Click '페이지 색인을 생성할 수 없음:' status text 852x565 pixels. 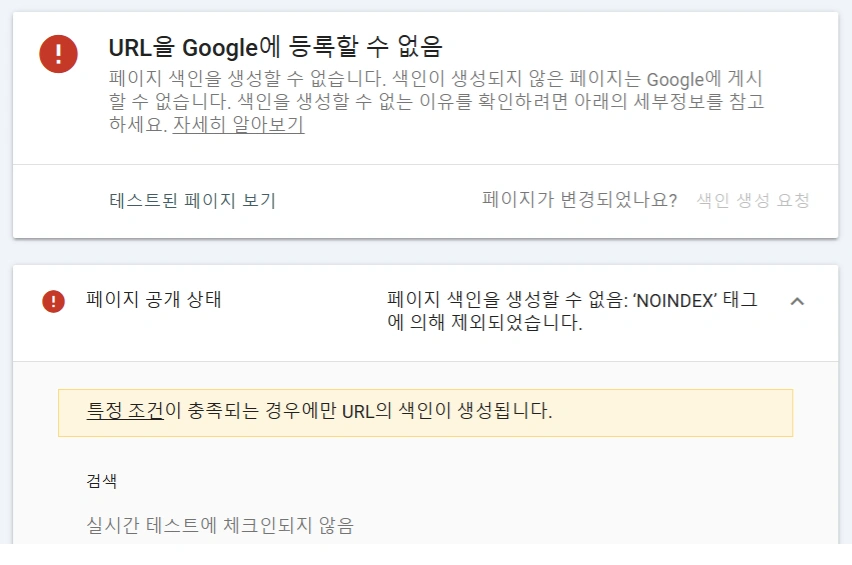(x=507, y=300)
